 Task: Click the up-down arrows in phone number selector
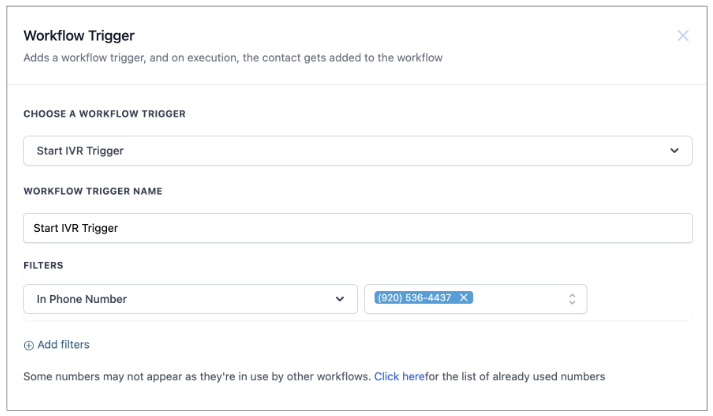[x=572, y=299]
